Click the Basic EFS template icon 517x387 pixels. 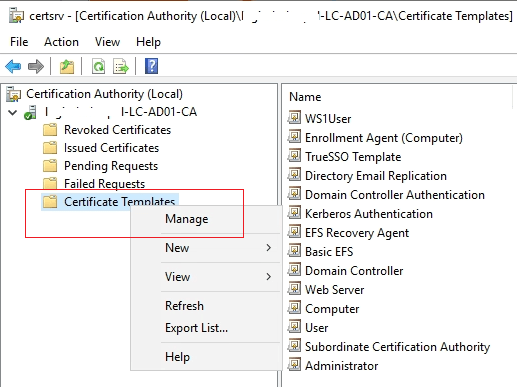click(x=294, y=250)
